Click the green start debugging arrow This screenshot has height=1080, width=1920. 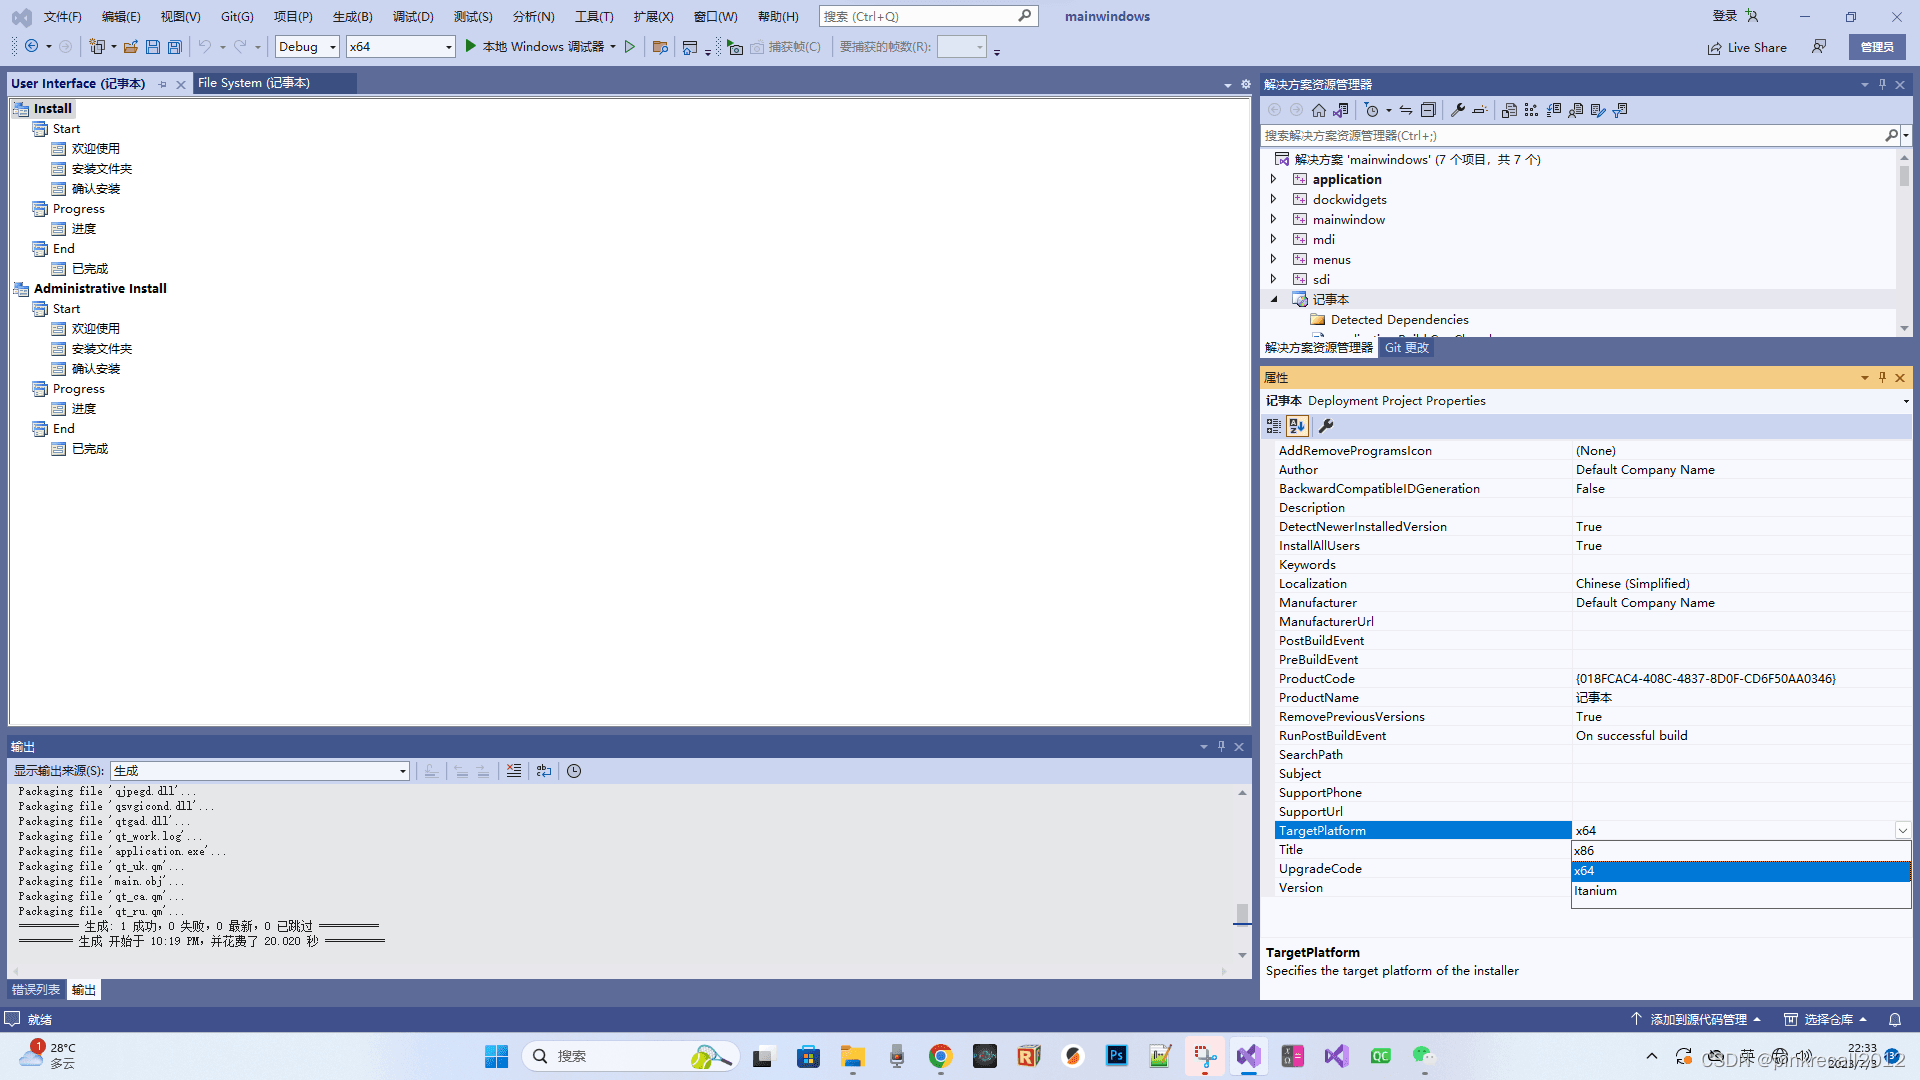(x=470, y=47)
